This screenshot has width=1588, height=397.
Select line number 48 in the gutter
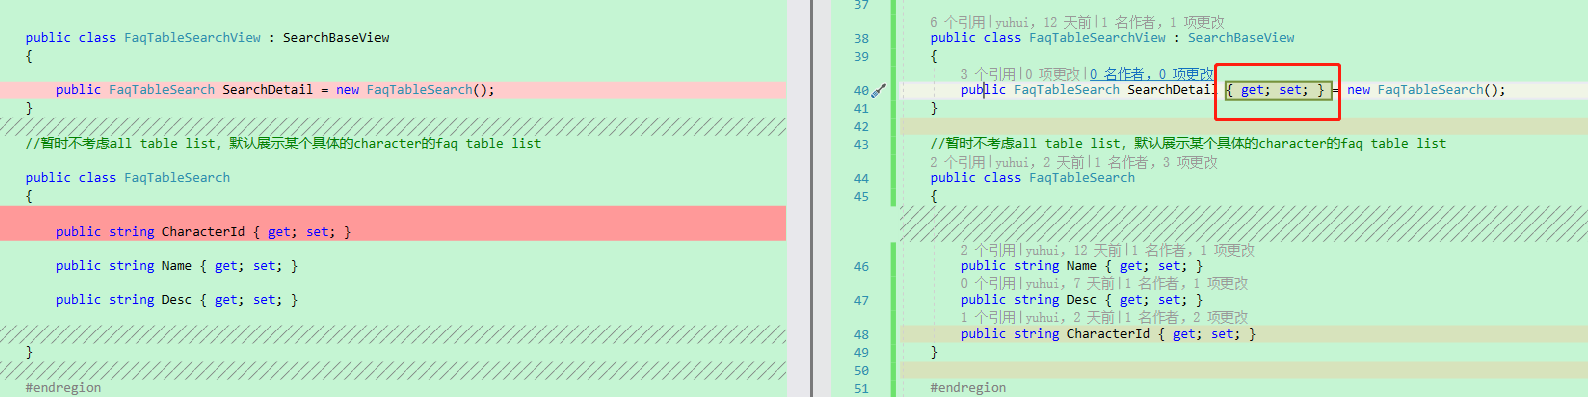coord(861,334)
